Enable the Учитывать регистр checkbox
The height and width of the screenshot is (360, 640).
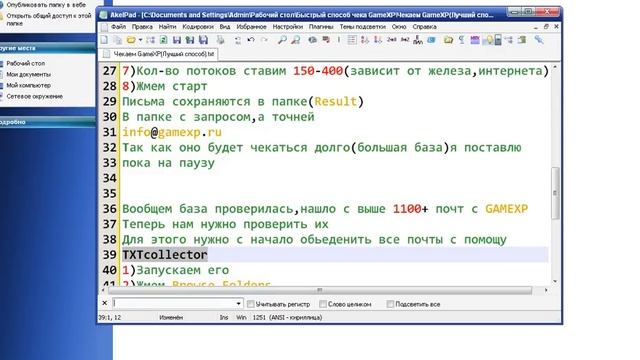point(251,304)
